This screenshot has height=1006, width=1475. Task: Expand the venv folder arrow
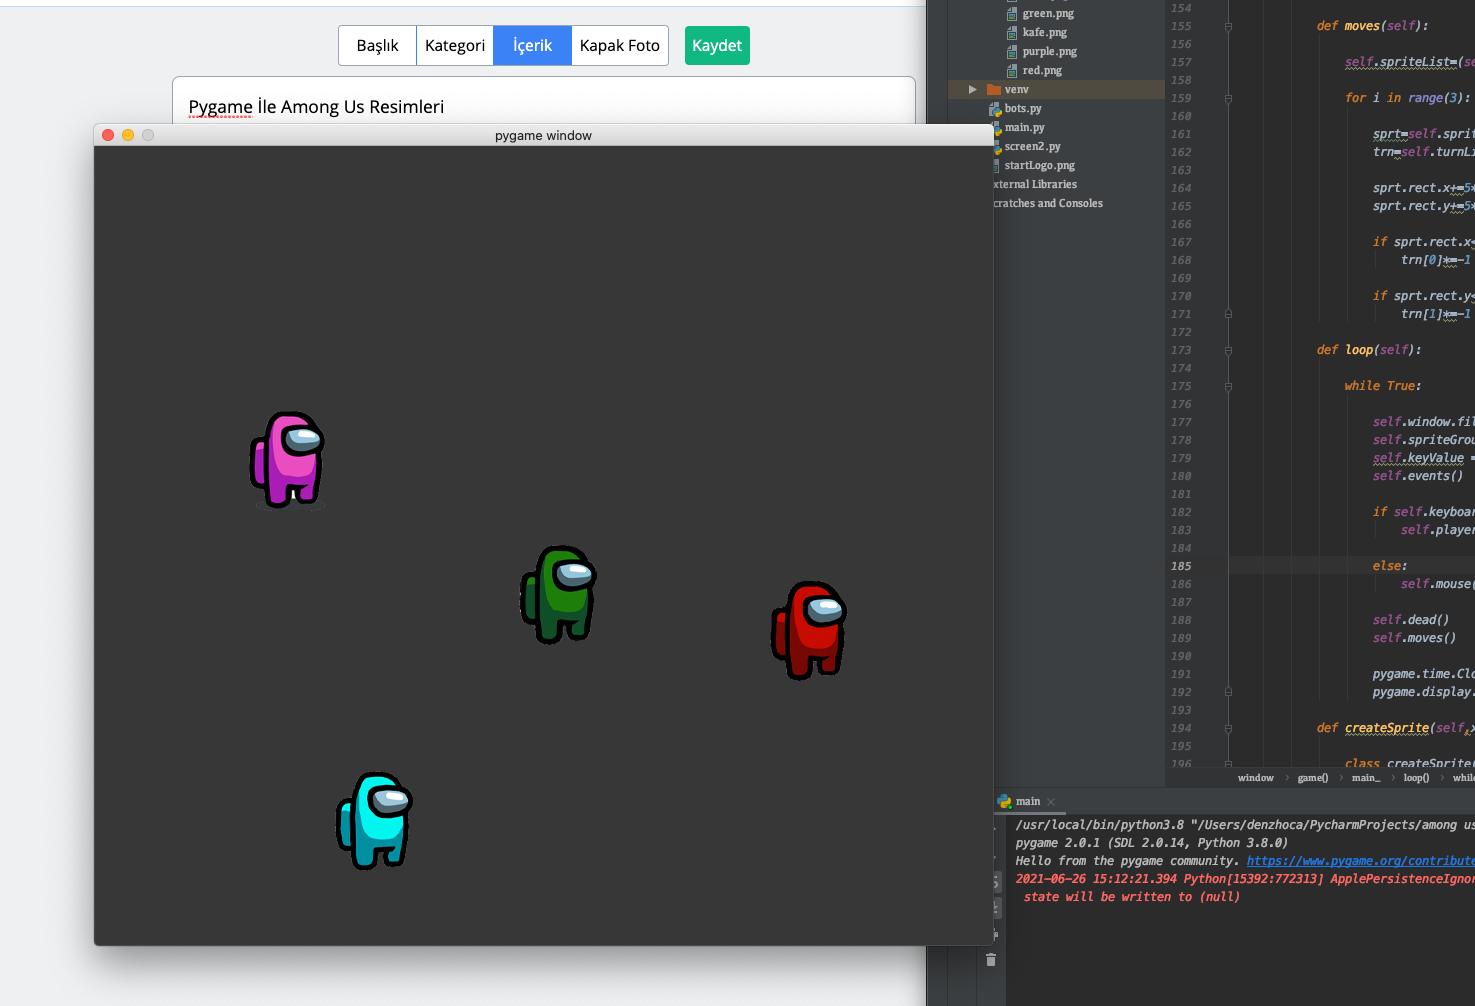point(972,89)
